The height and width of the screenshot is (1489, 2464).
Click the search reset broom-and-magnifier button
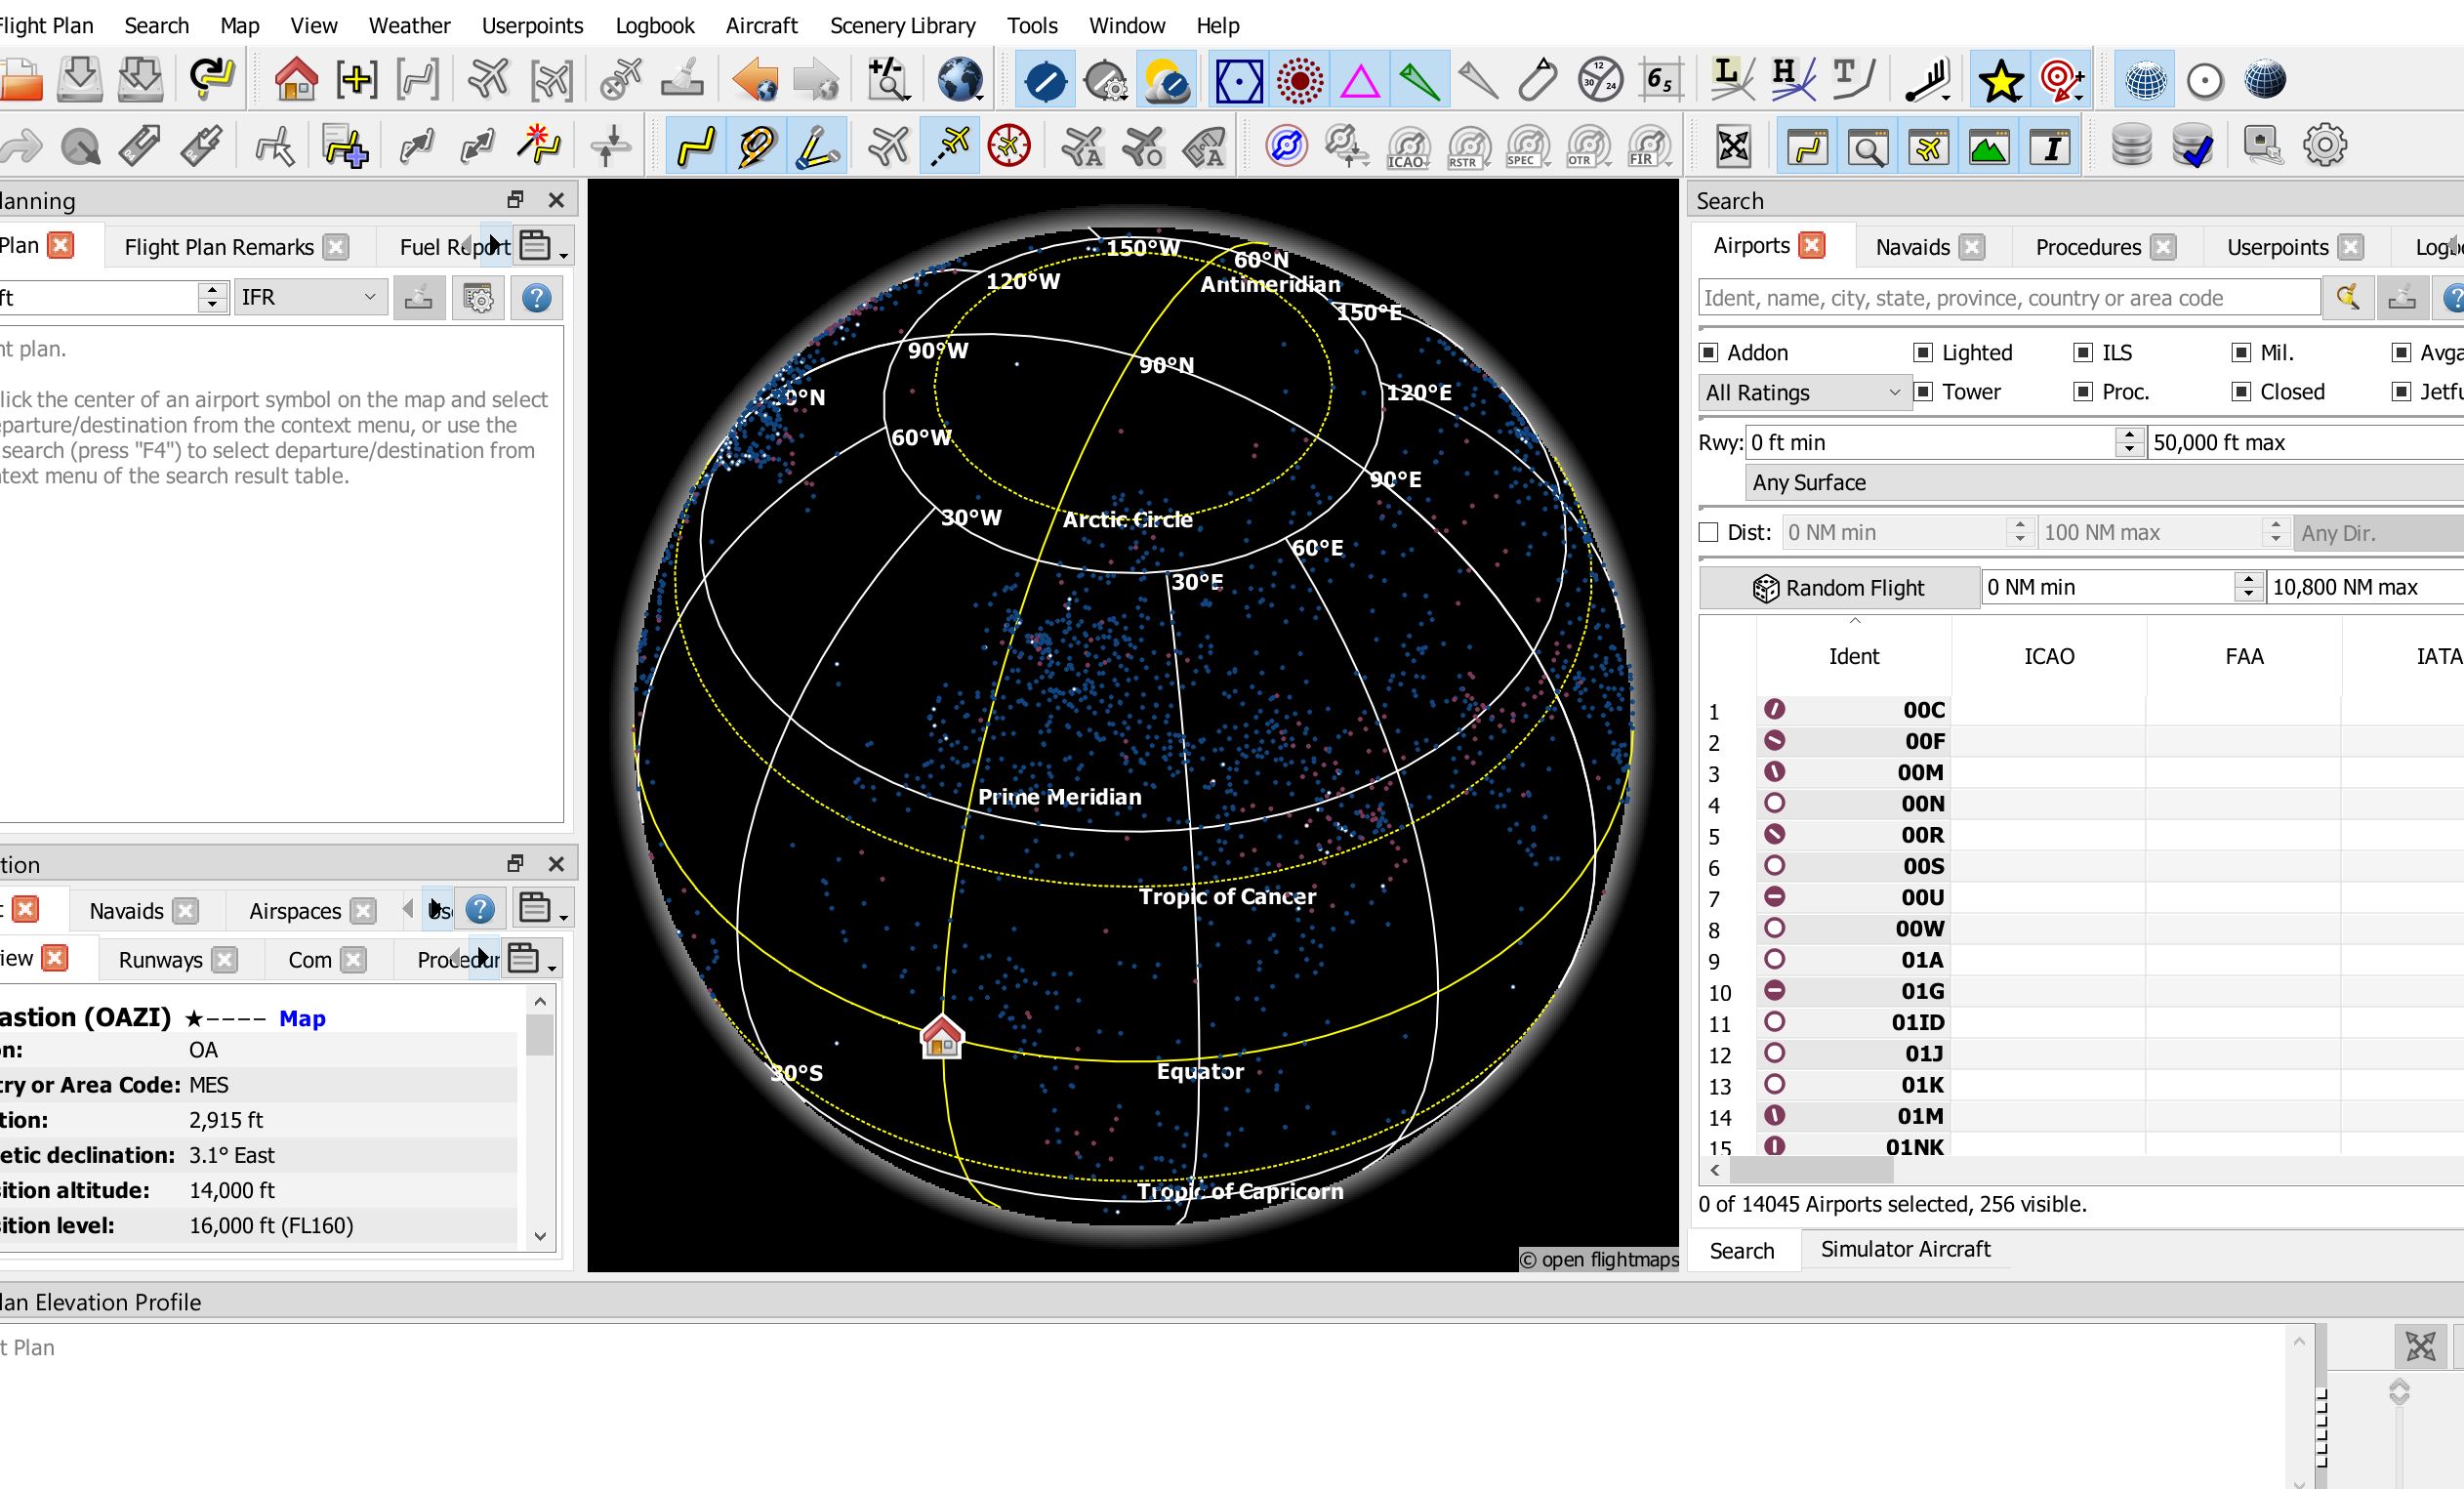(2347, 297)
